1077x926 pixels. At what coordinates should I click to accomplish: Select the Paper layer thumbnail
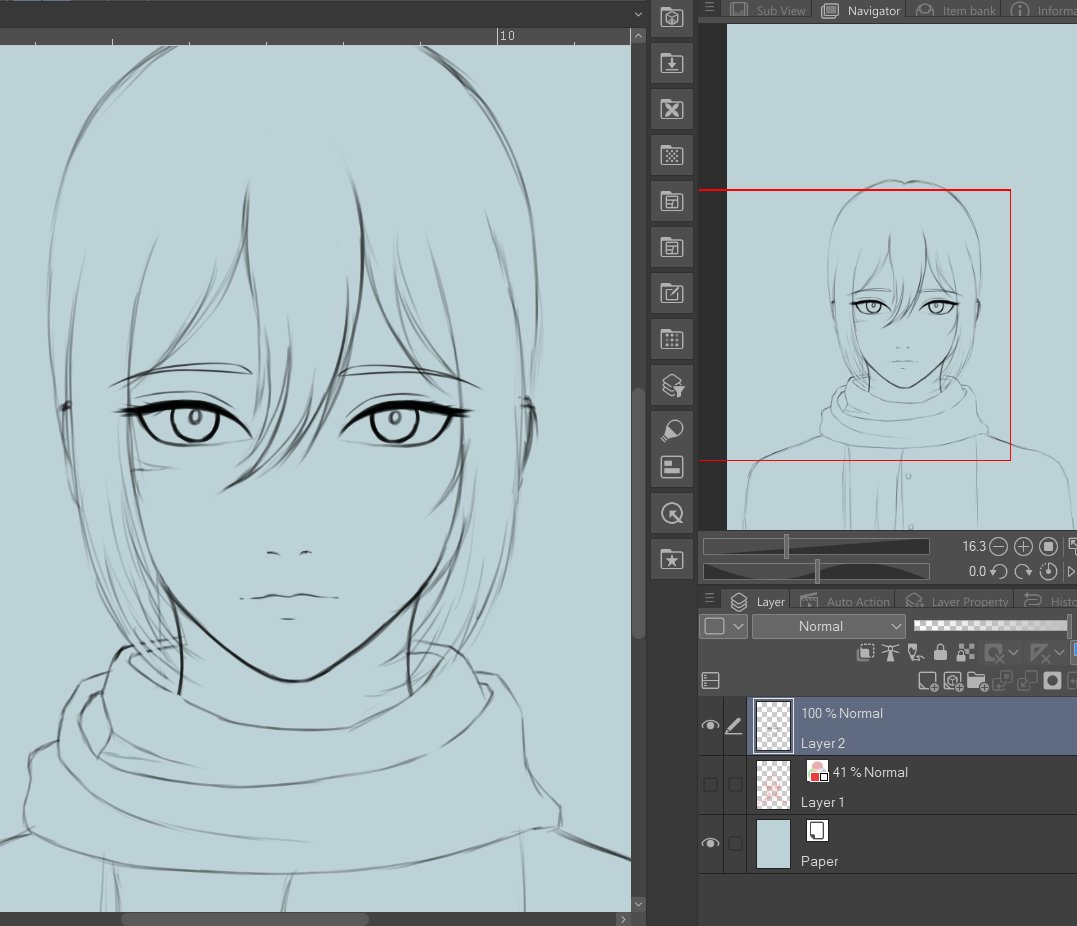coord(773,844)
